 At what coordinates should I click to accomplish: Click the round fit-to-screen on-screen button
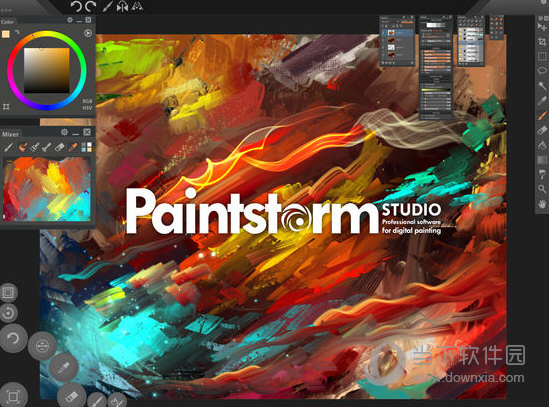coord(13,396)
